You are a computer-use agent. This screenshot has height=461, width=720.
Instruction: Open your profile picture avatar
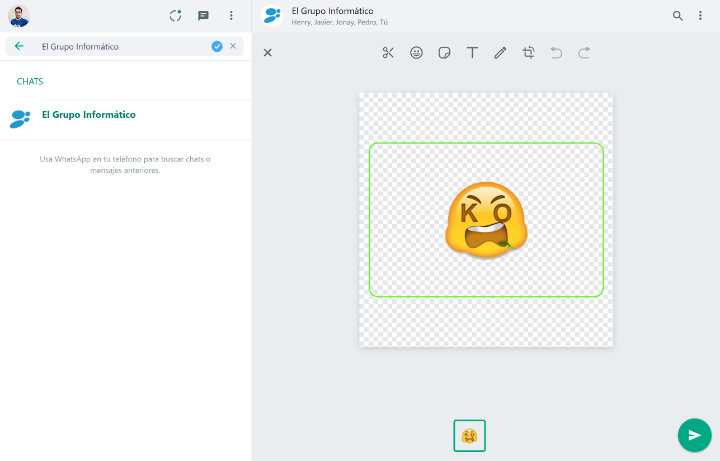coord(19,16)
